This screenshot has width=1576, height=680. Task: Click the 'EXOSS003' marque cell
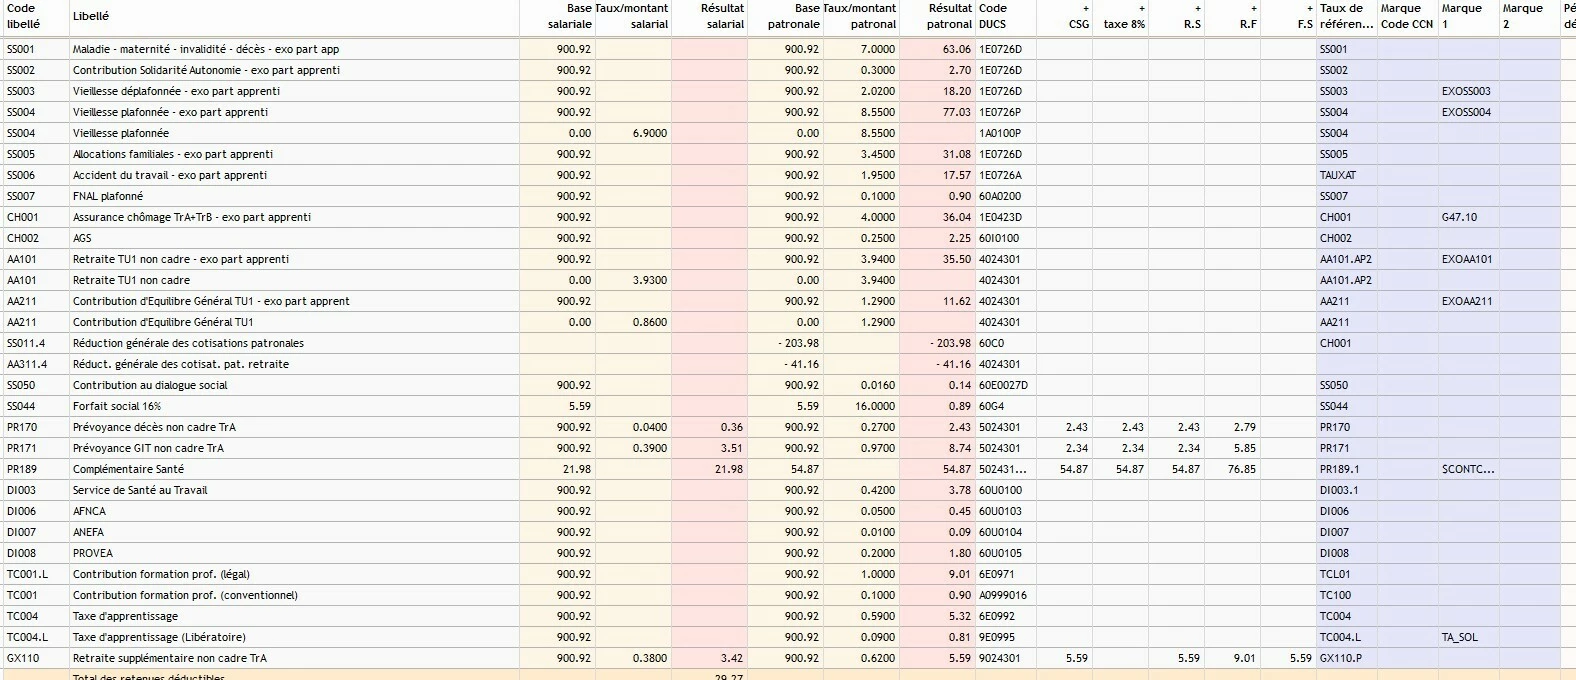click(1468, 91)
